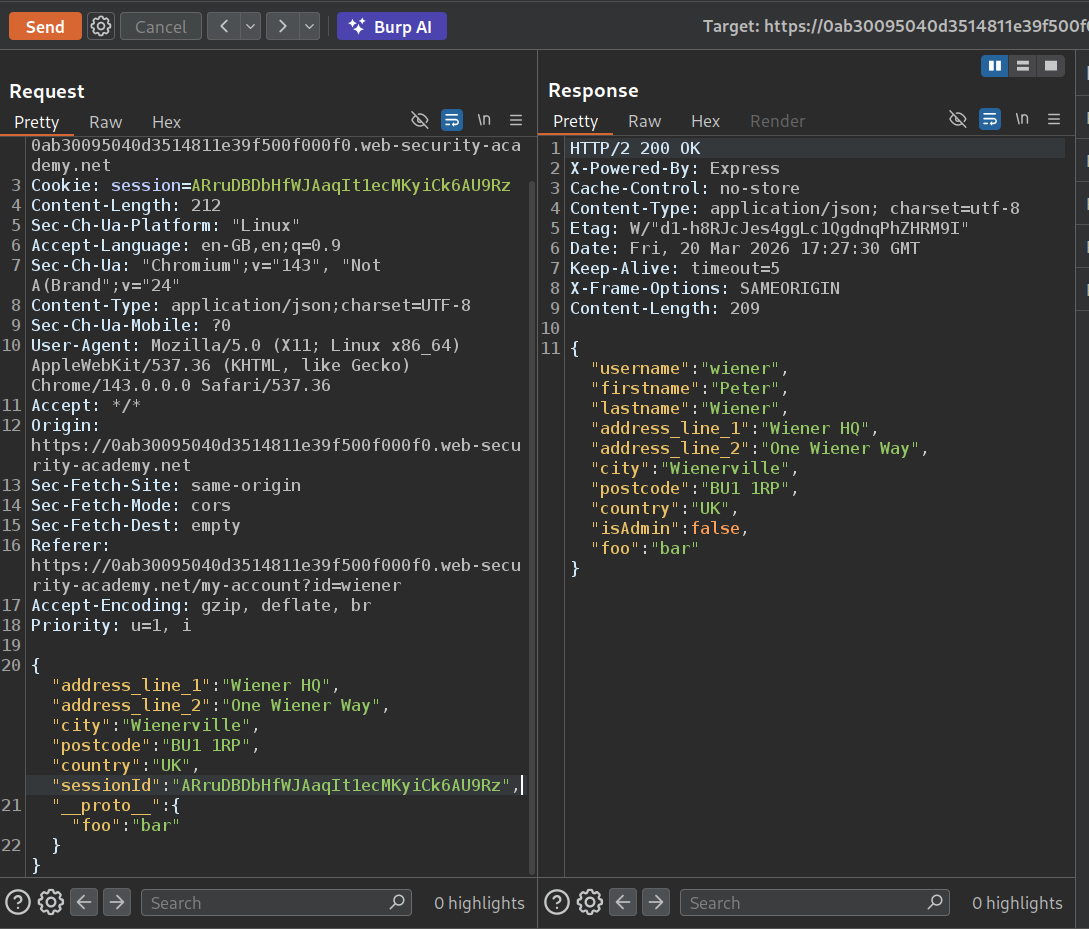Expand the forward history dropdown arrow
Image resolution: width=1089 pixels, height=929 pixels.
310,27
